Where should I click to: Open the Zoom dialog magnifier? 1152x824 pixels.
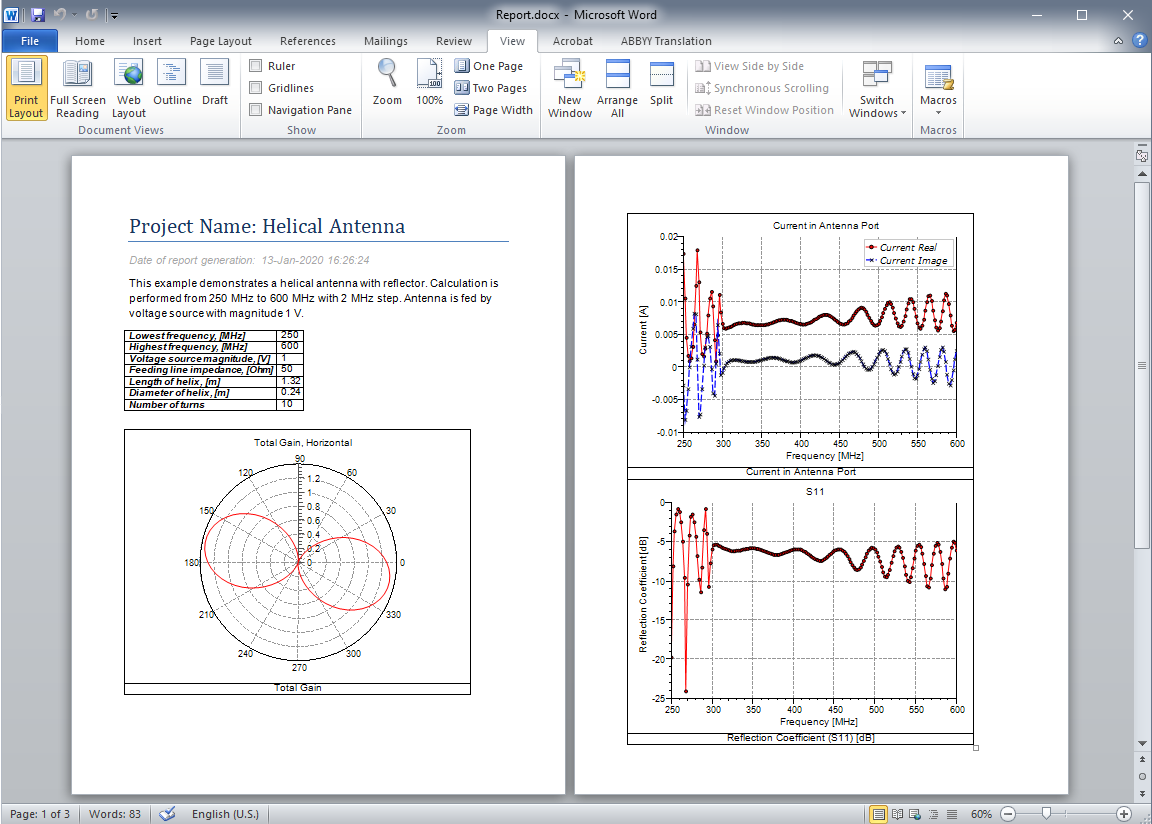click(x=387, y=82)
